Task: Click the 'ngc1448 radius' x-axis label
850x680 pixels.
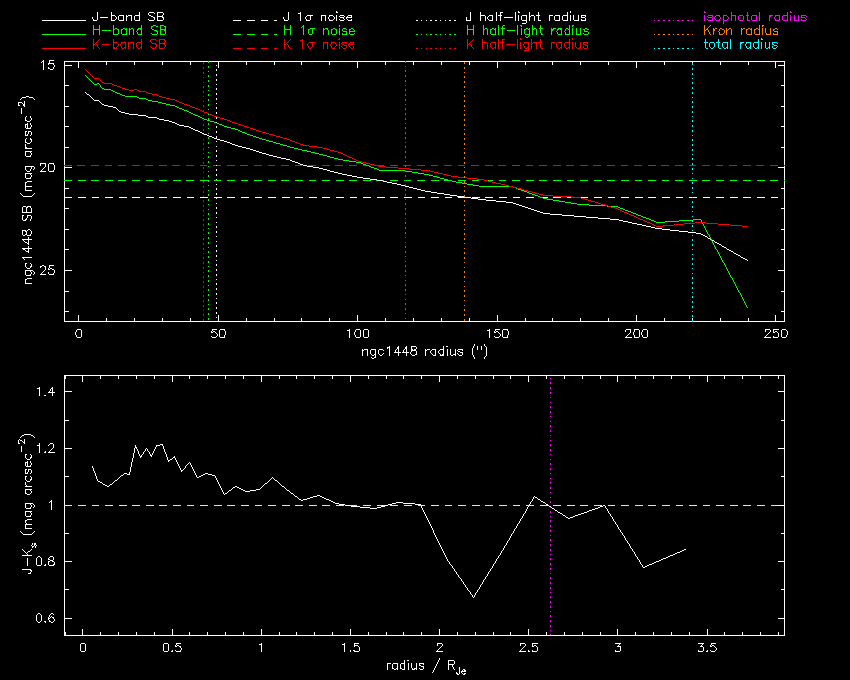Action: [x=424, y=351]
